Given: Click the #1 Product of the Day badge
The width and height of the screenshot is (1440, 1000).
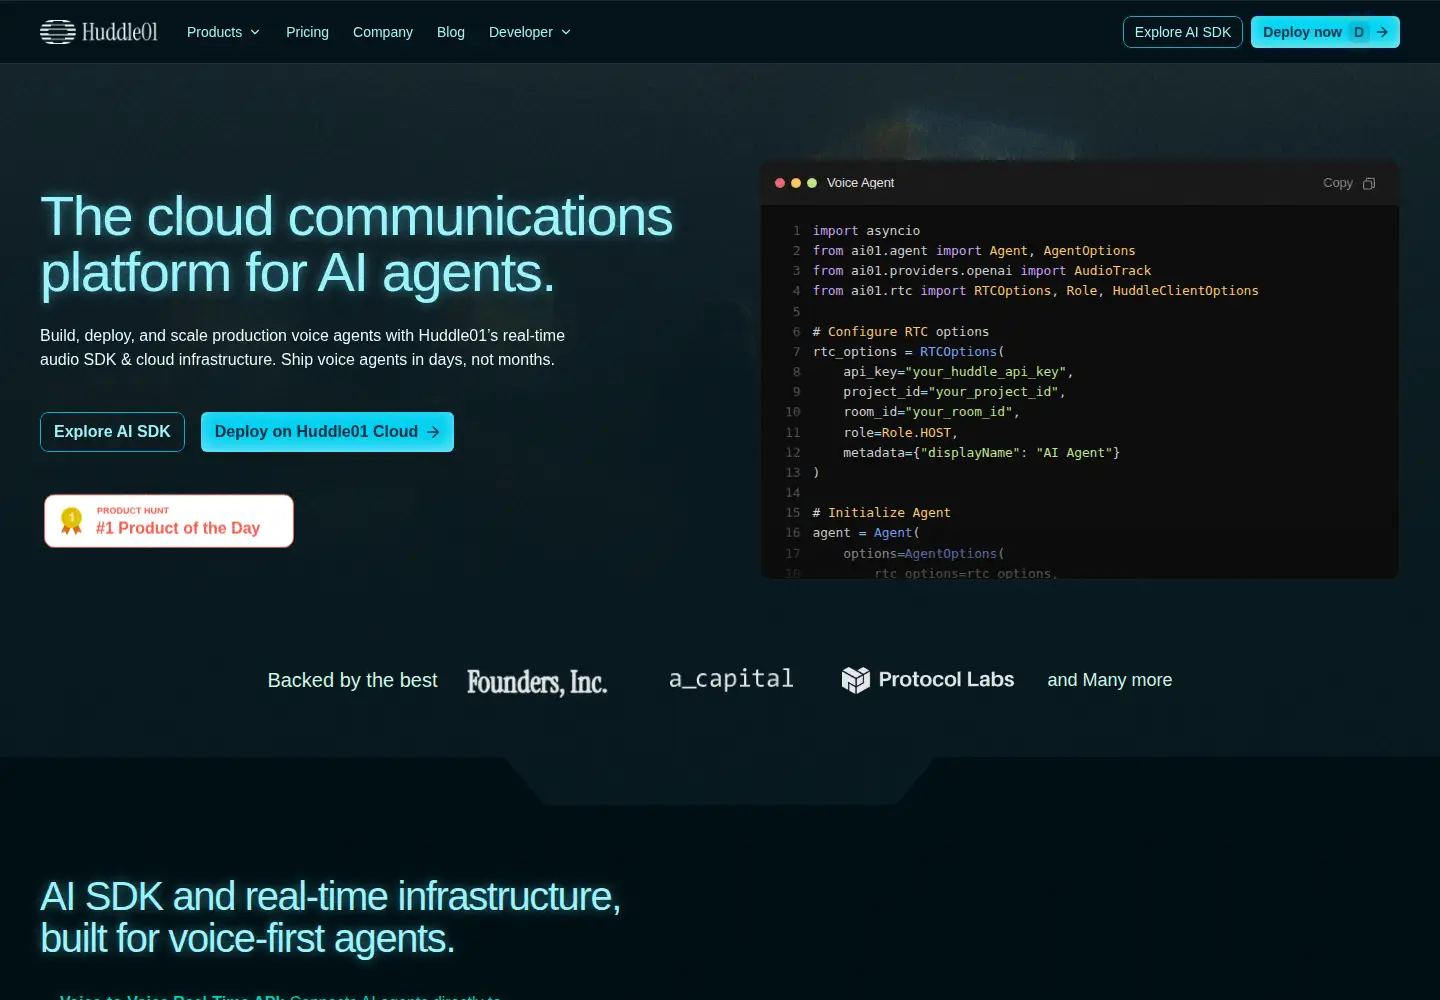Looking at the screenshot, I should (169, 521).
